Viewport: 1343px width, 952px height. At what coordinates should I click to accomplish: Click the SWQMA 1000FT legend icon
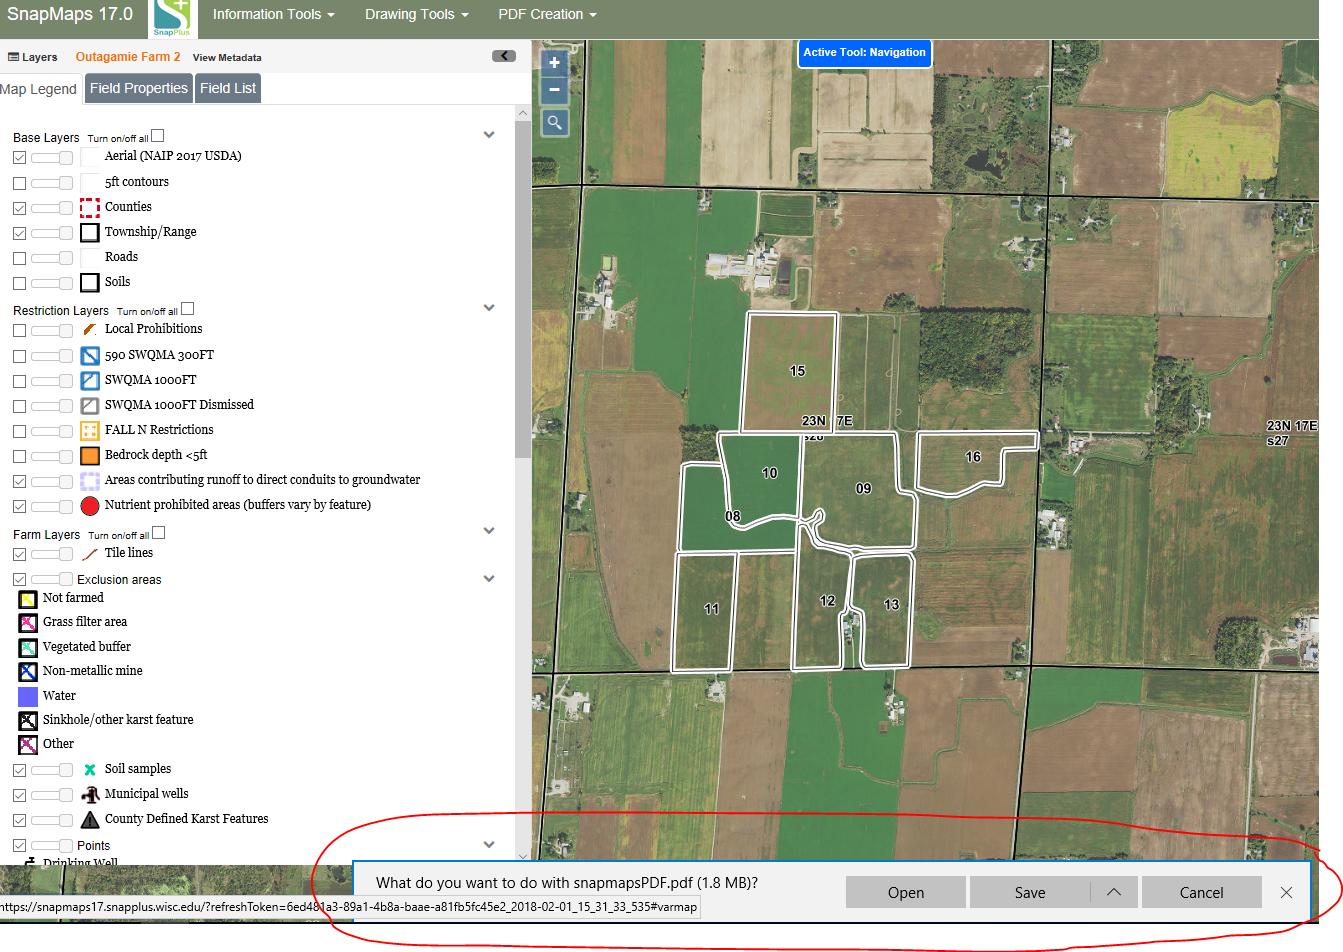90,380
